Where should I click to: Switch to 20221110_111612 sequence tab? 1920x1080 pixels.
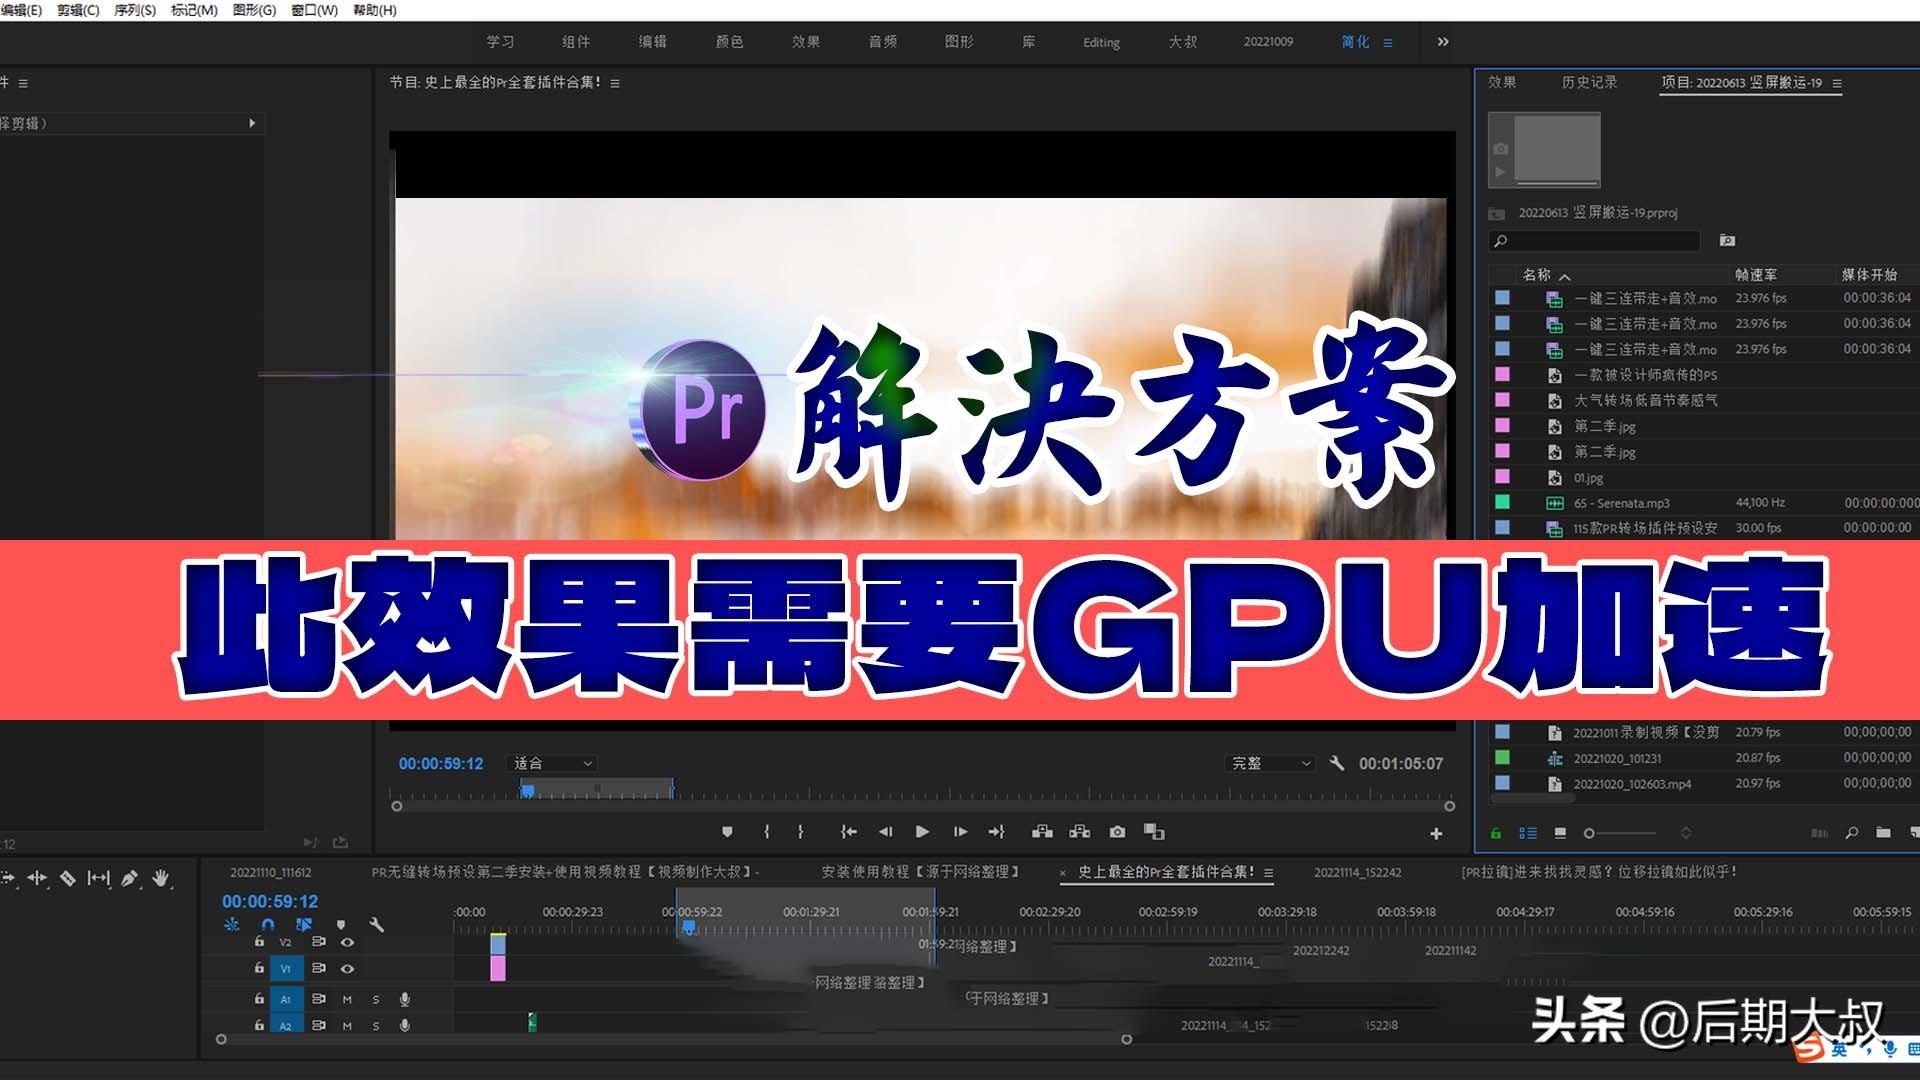point(270,873)
